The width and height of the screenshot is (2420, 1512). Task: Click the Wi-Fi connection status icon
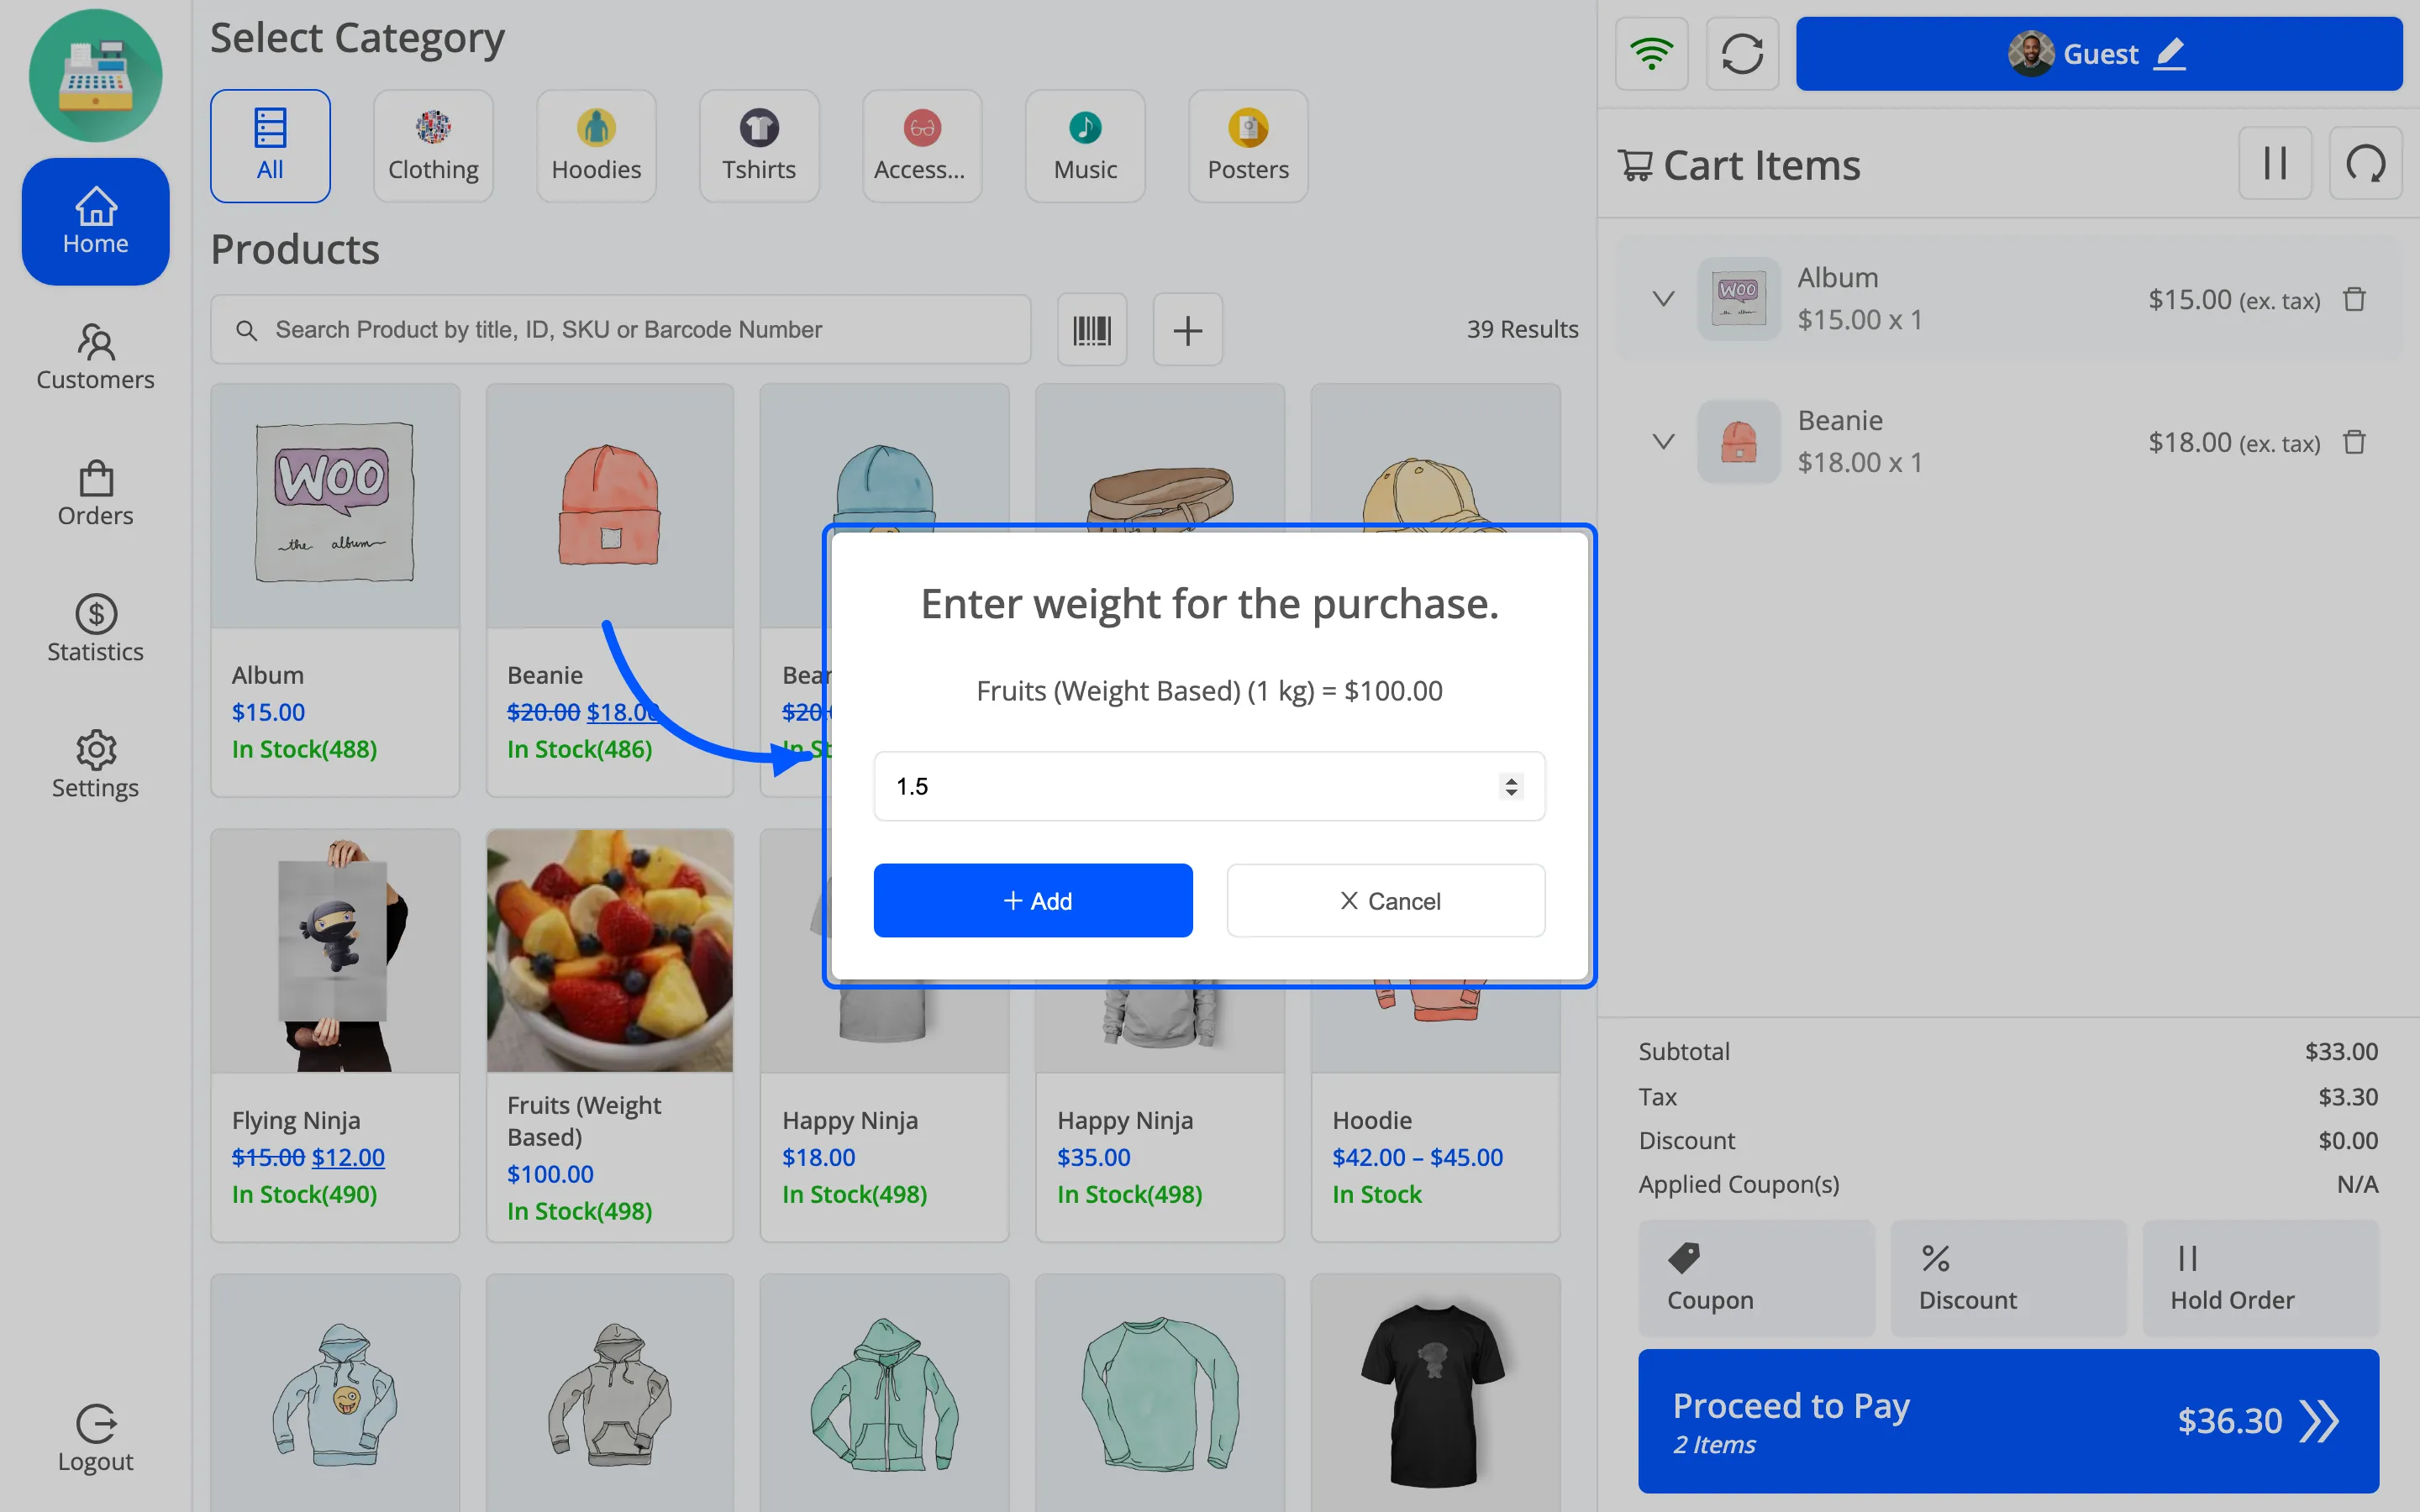[x=1651, y=53]
